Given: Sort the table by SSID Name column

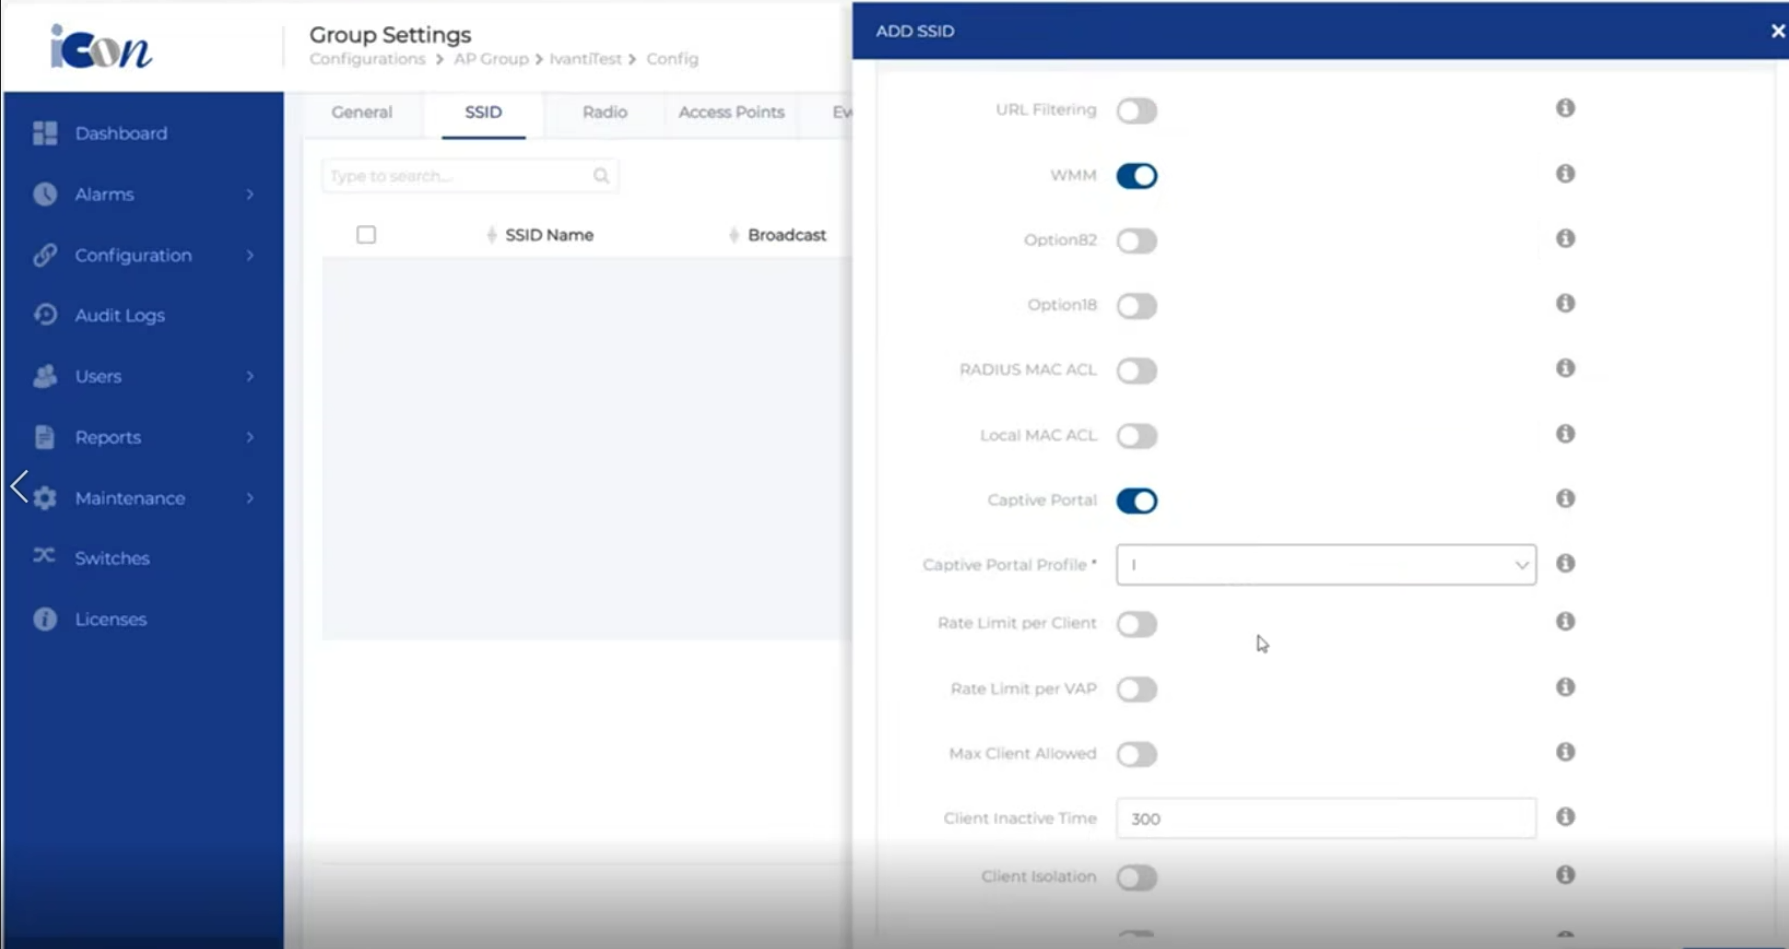Looking at the screenshot, I should point(548,235).
